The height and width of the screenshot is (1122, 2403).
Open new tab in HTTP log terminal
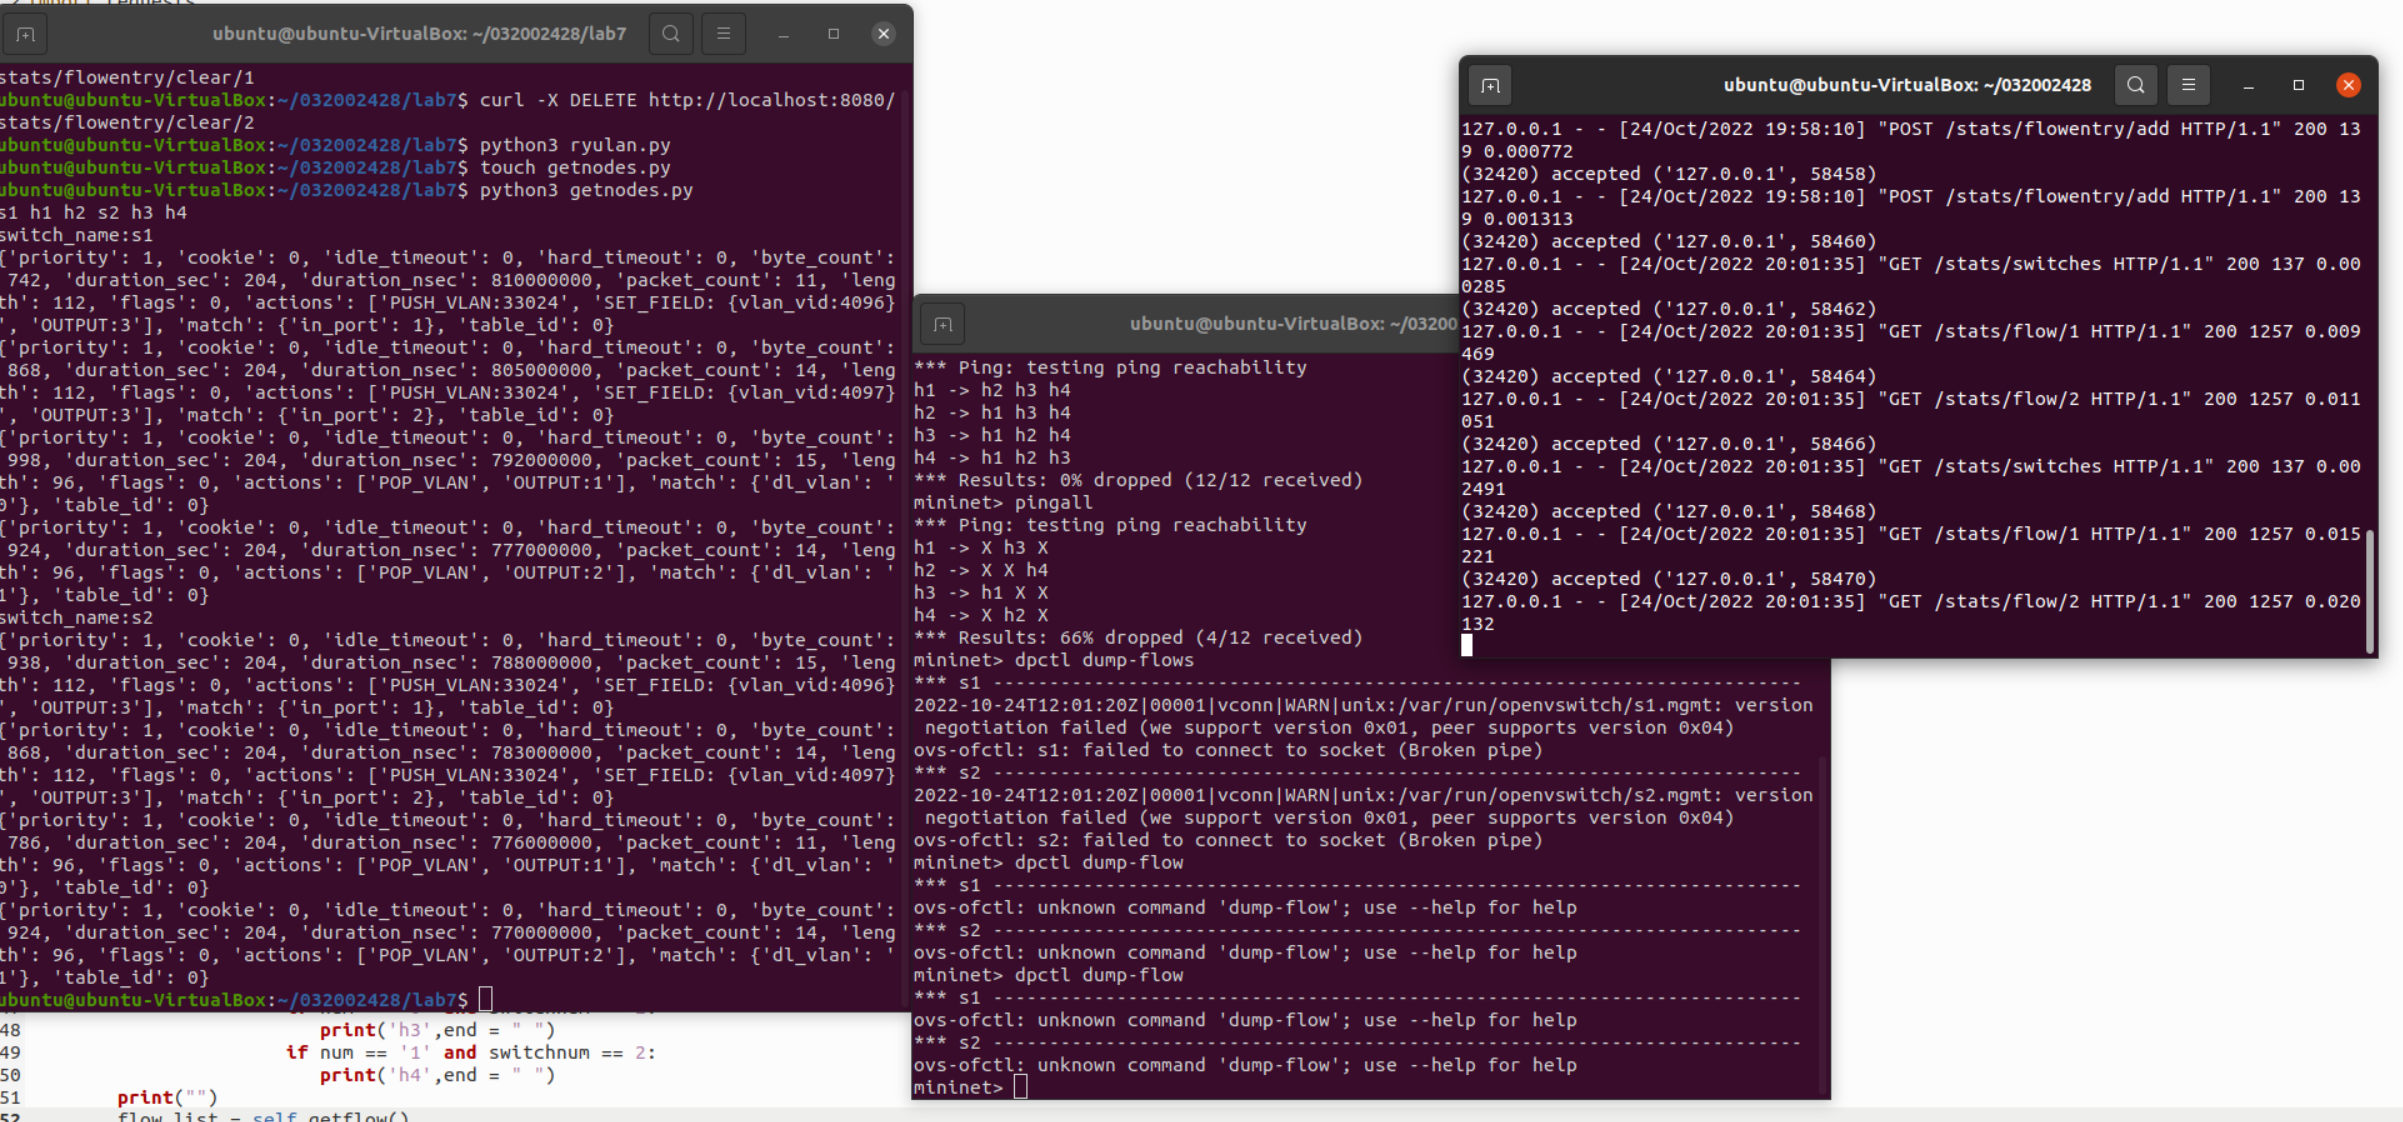pos(1490,85)
